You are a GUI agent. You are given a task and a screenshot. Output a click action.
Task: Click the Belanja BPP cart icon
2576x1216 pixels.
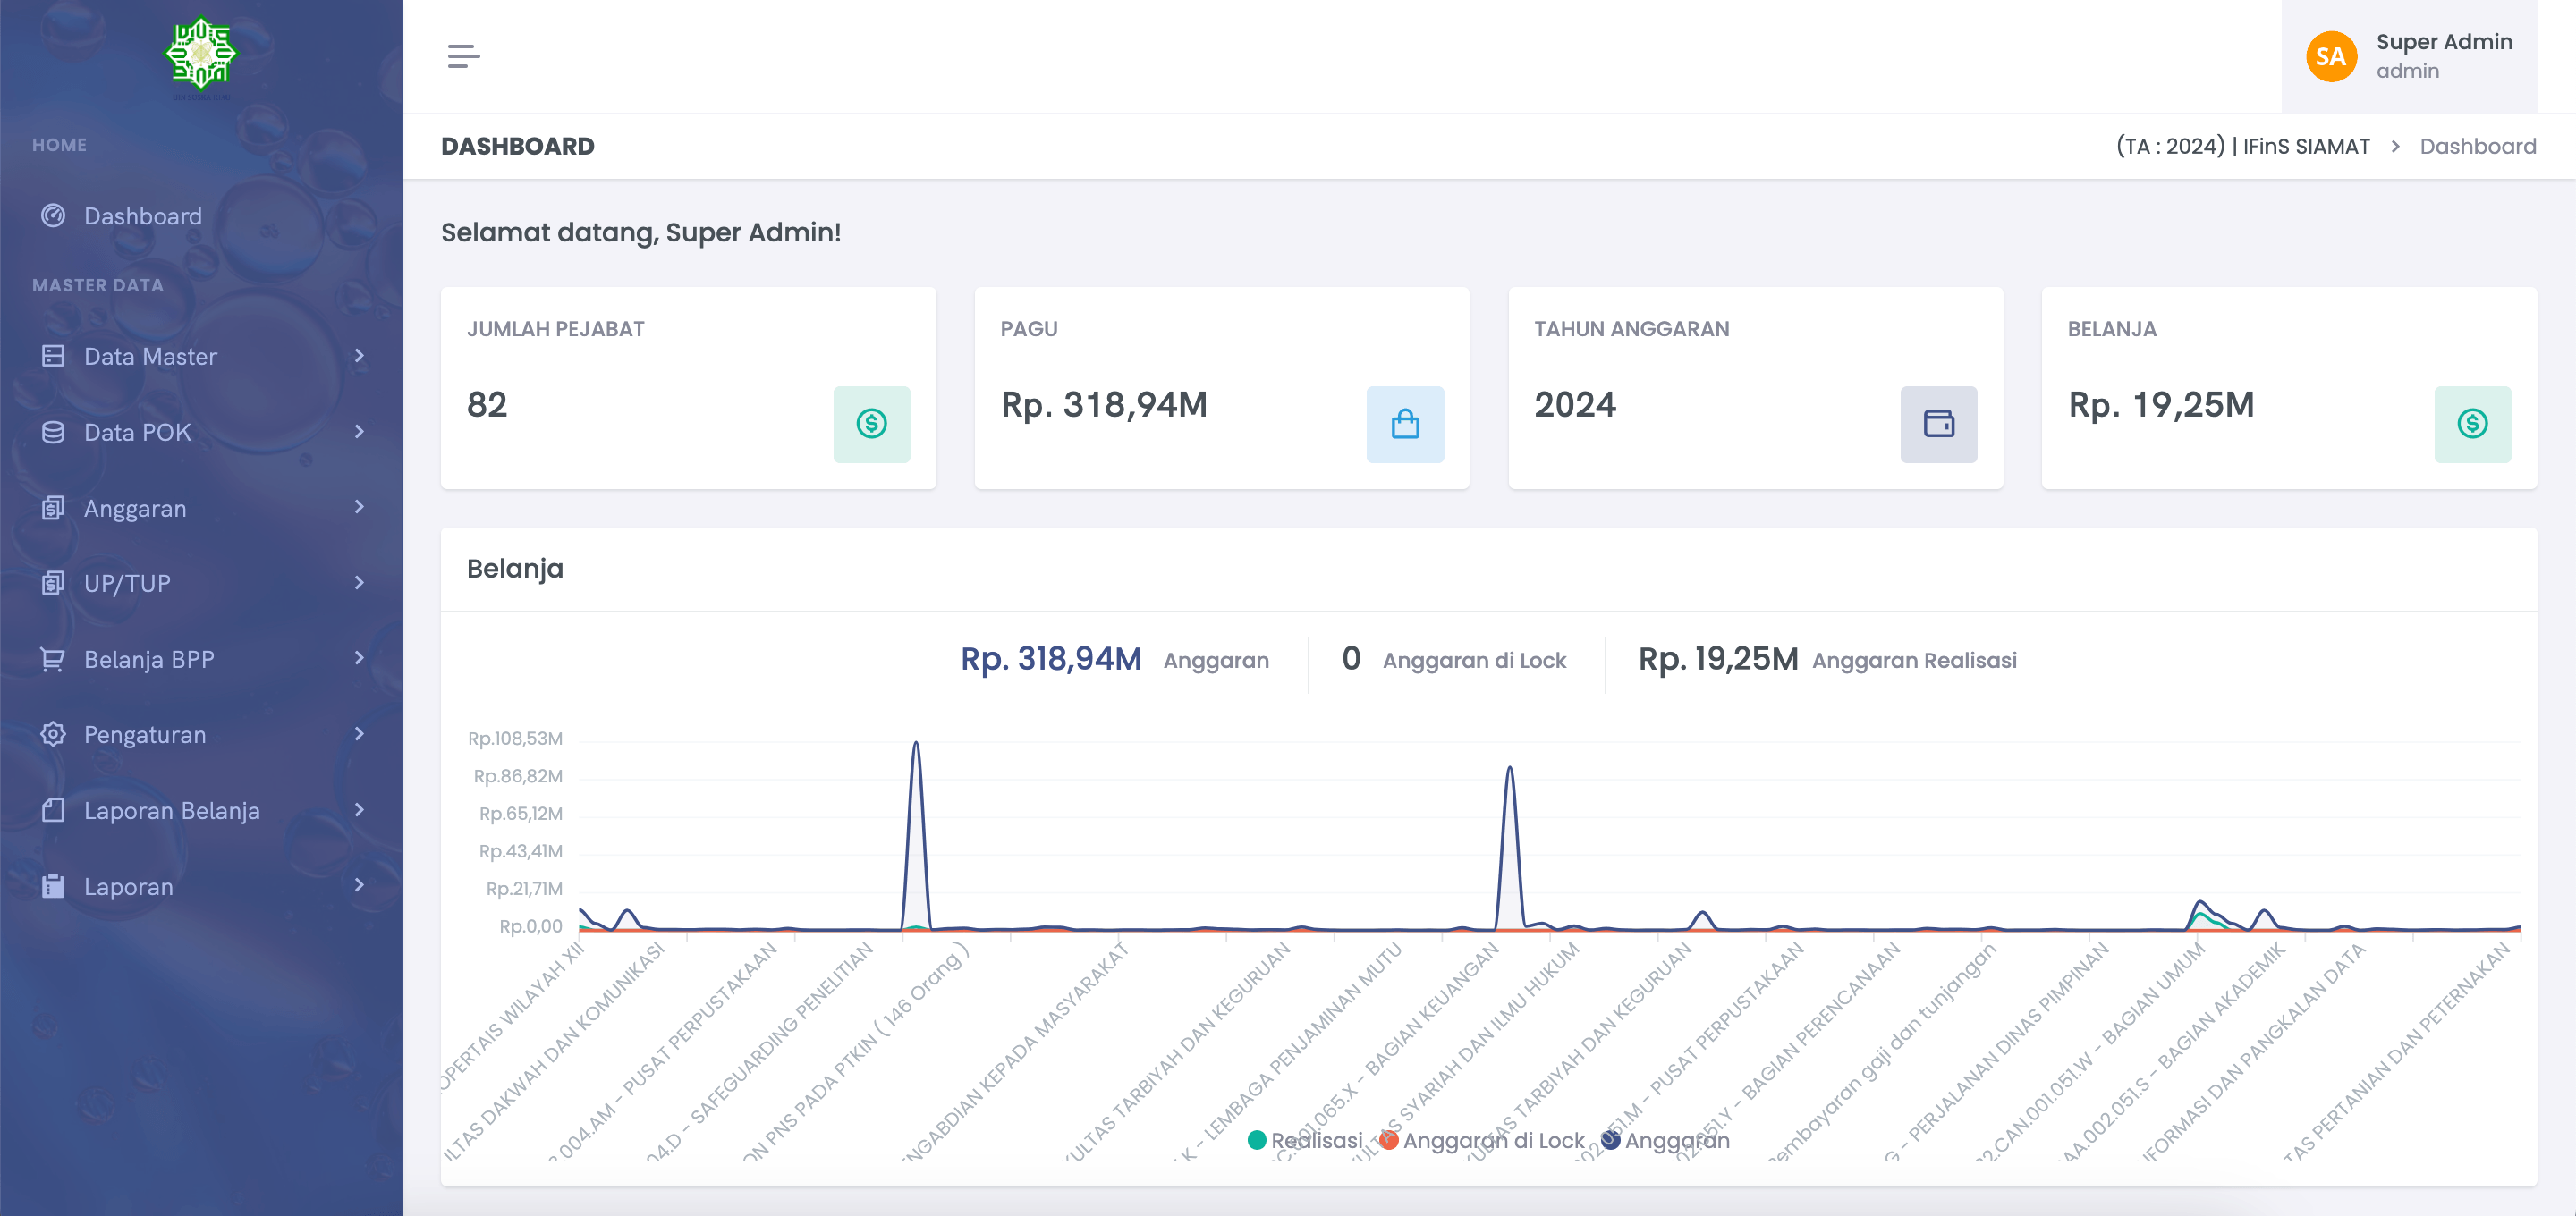coord(53,659)
